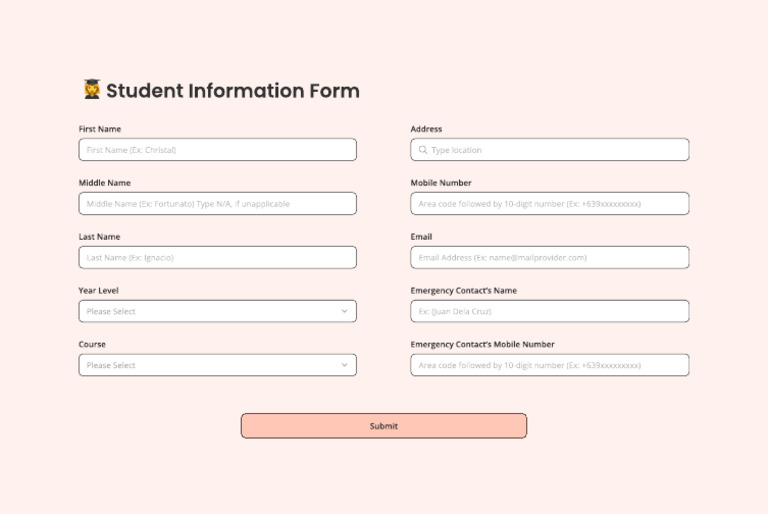This screenshot has height=514, width=768.
Task: Click the Email label text
Action: pyautogui.click(x=421, y=237)
